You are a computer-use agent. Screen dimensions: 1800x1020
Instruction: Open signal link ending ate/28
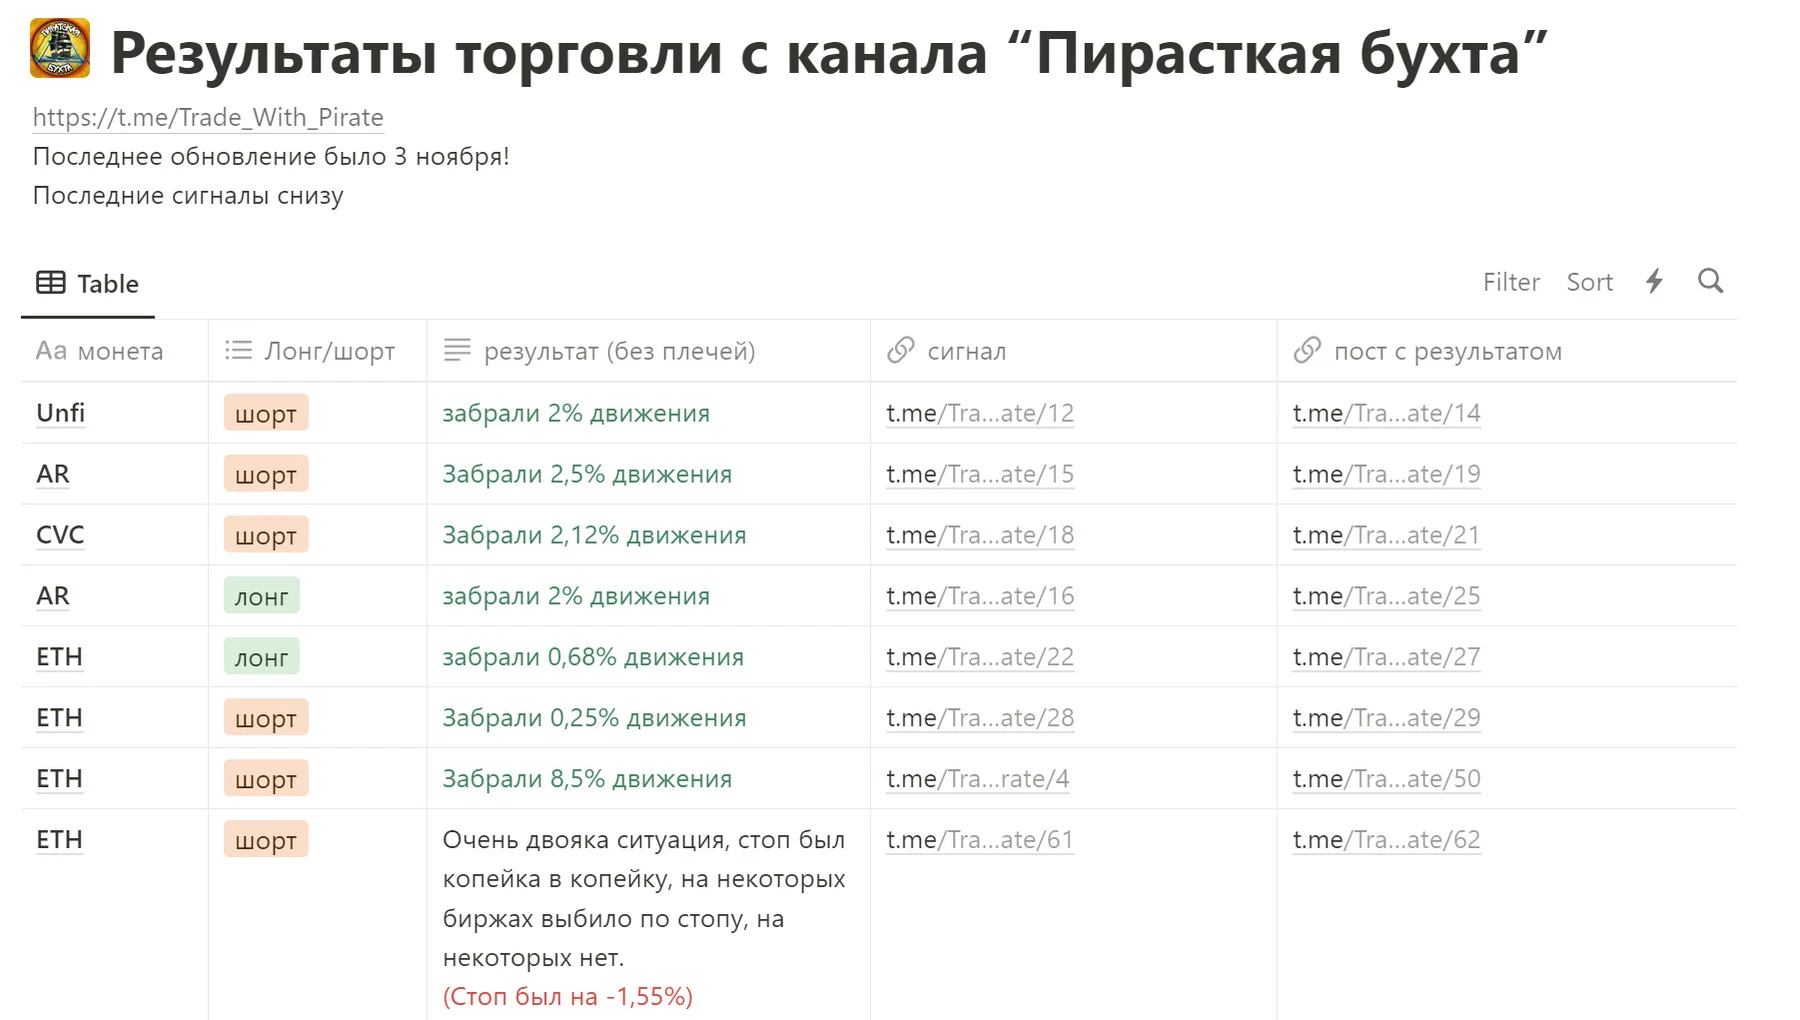click(x=980, y=718)
